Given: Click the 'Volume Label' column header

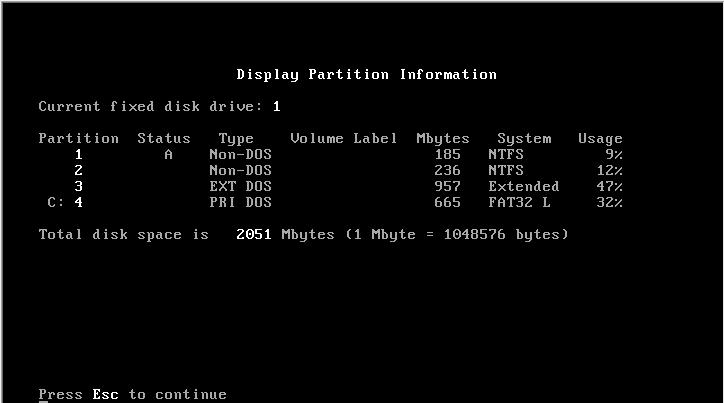Looking at the screenshot, I should 344,138.
